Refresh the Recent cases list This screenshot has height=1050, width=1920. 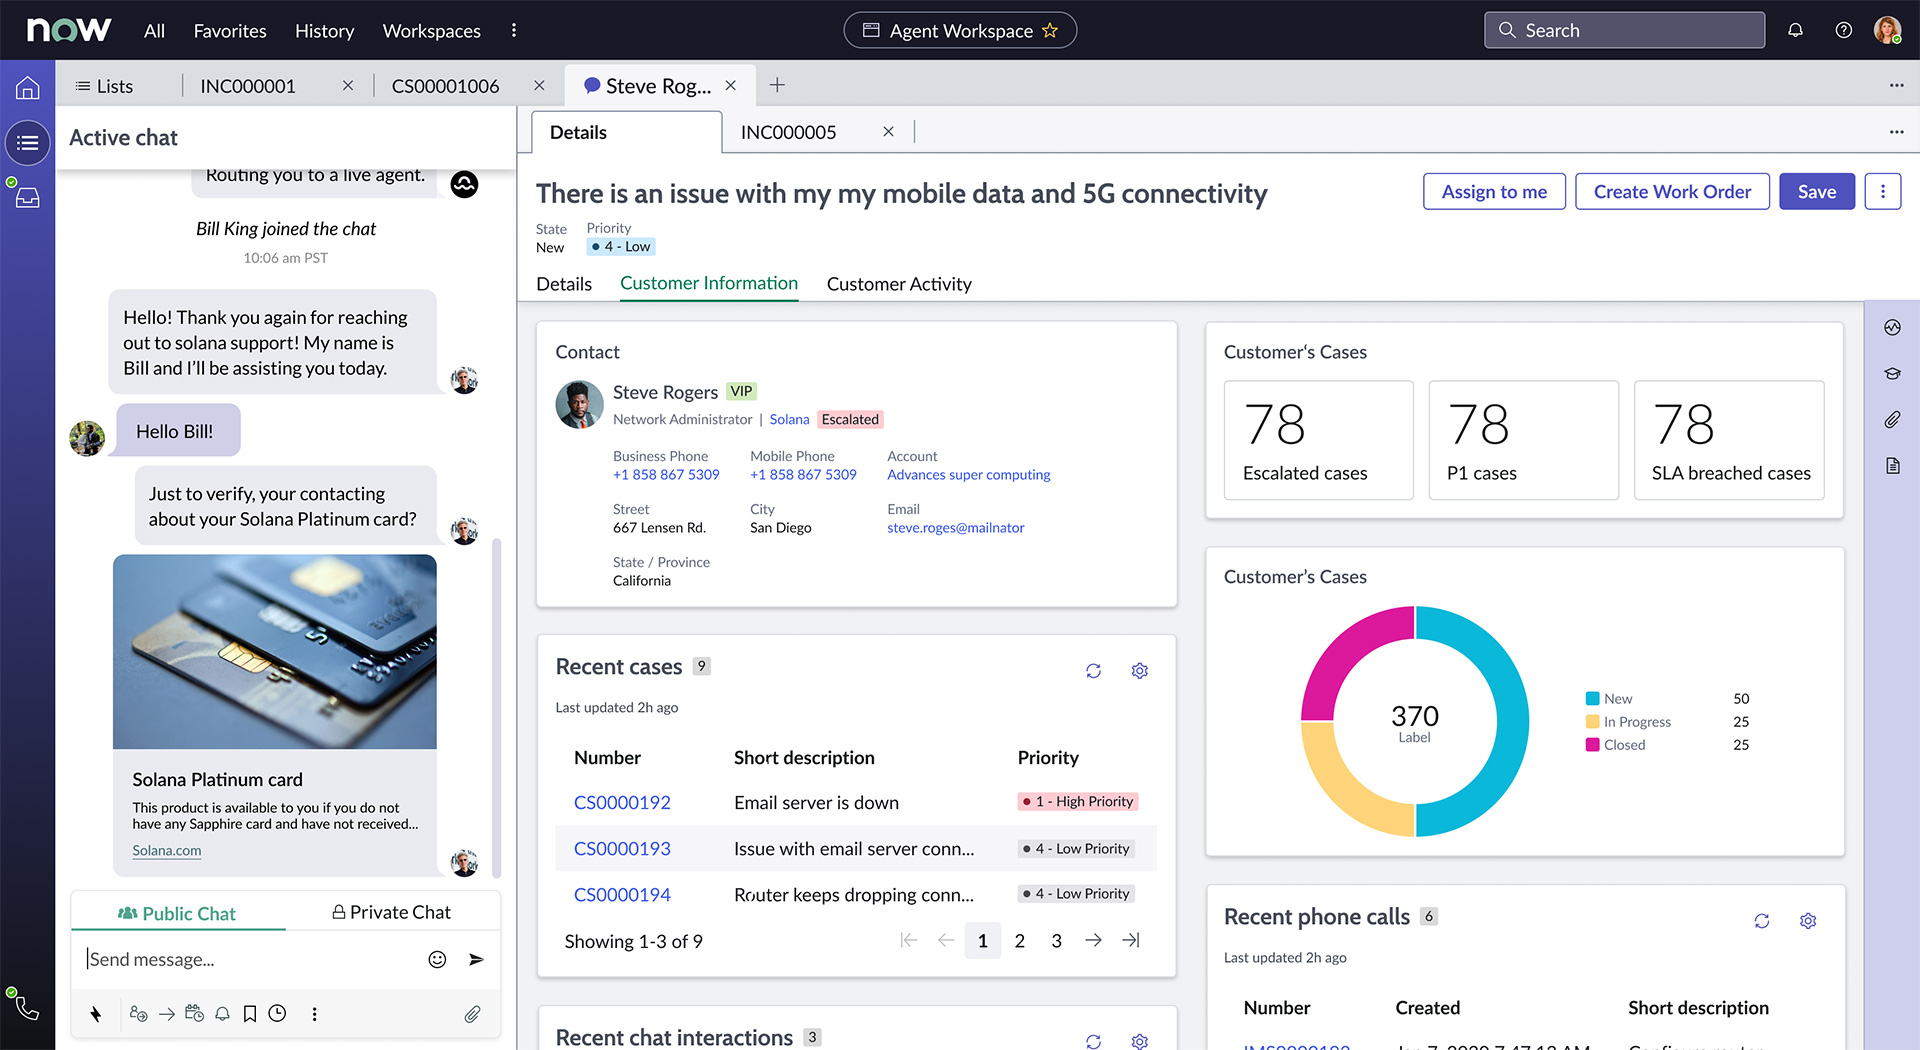coord(1093,671)
